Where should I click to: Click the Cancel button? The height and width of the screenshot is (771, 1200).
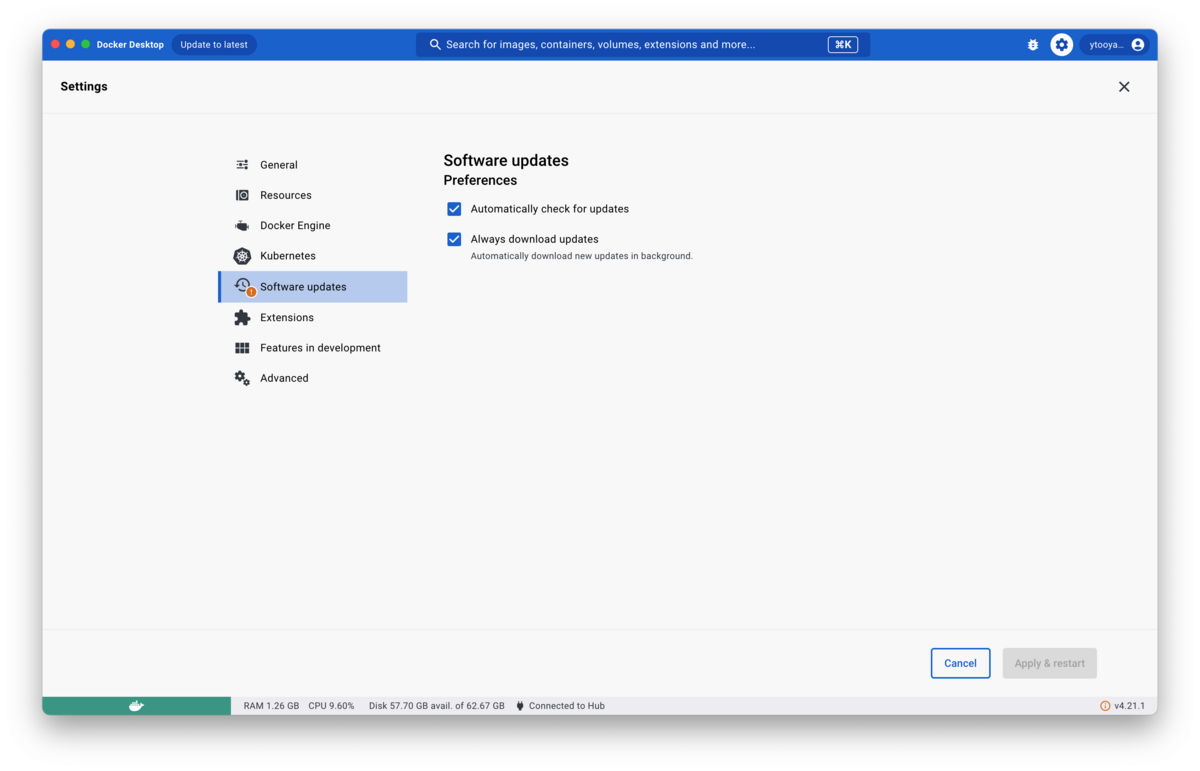click(x=960, y=663)
